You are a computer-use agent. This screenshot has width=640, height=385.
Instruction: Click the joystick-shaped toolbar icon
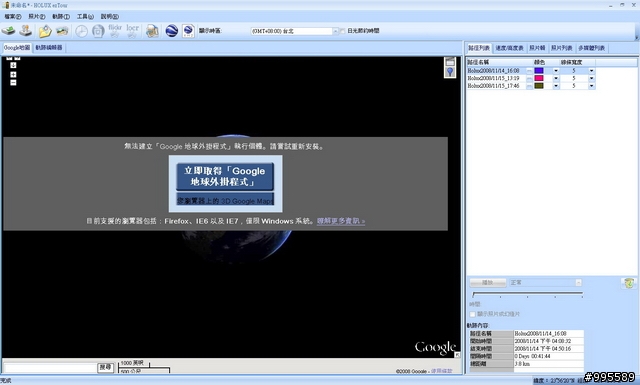[x=26, y=31]
